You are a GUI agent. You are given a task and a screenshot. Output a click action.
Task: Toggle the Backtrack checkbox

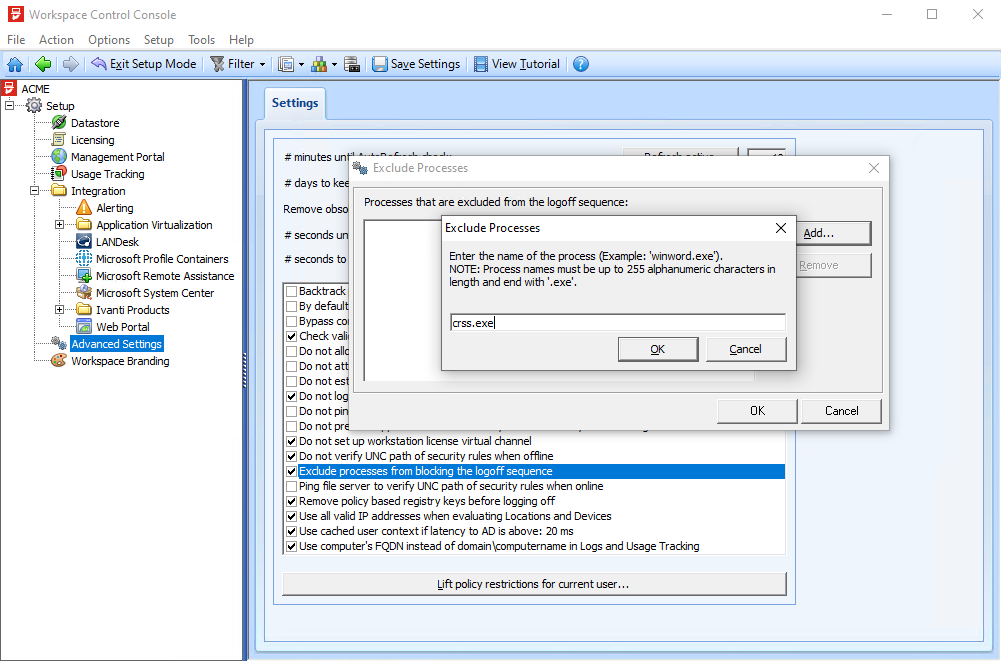[x=292, y=291]
